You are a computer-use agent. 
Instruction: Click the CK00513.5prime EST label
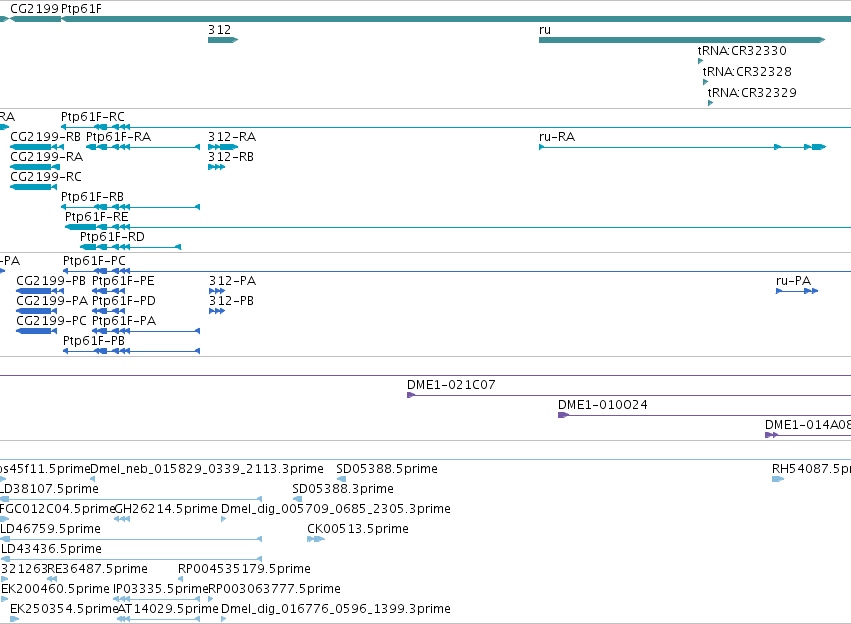[x=358, y=529]
